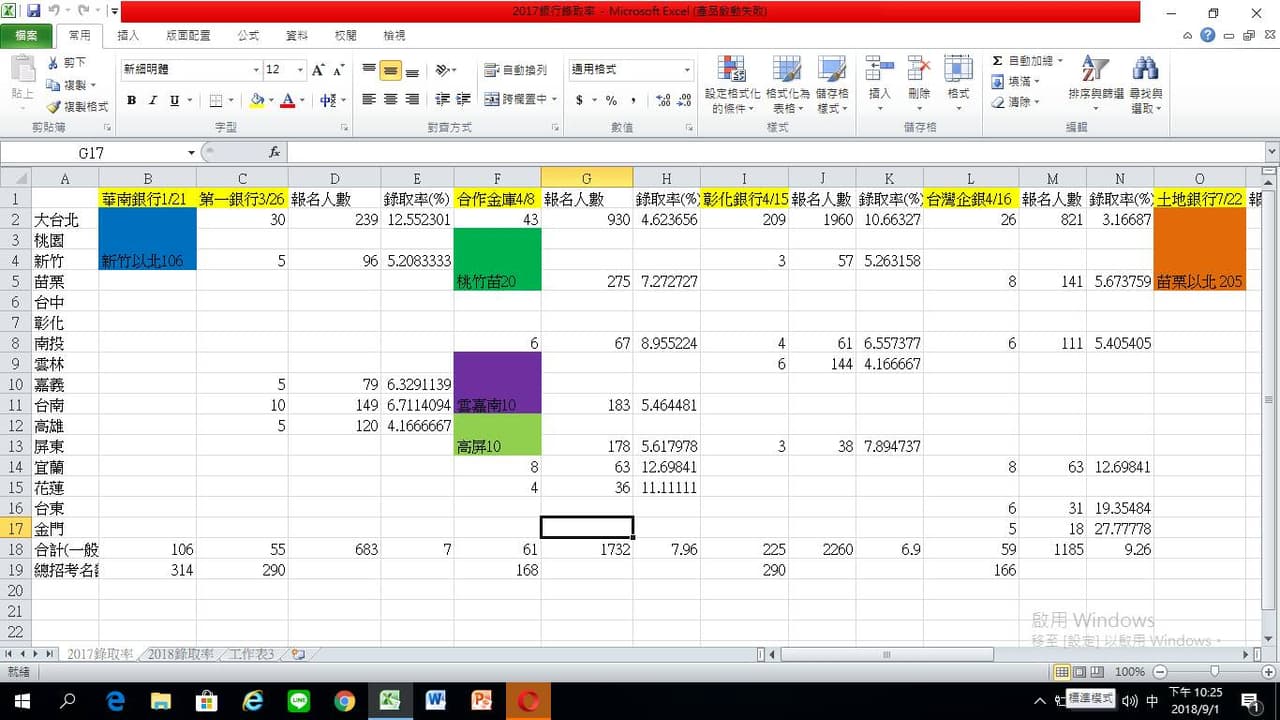Viewport: 1280px width, 720px height.
Task: Toggle align text left
Action: [369, 100]
